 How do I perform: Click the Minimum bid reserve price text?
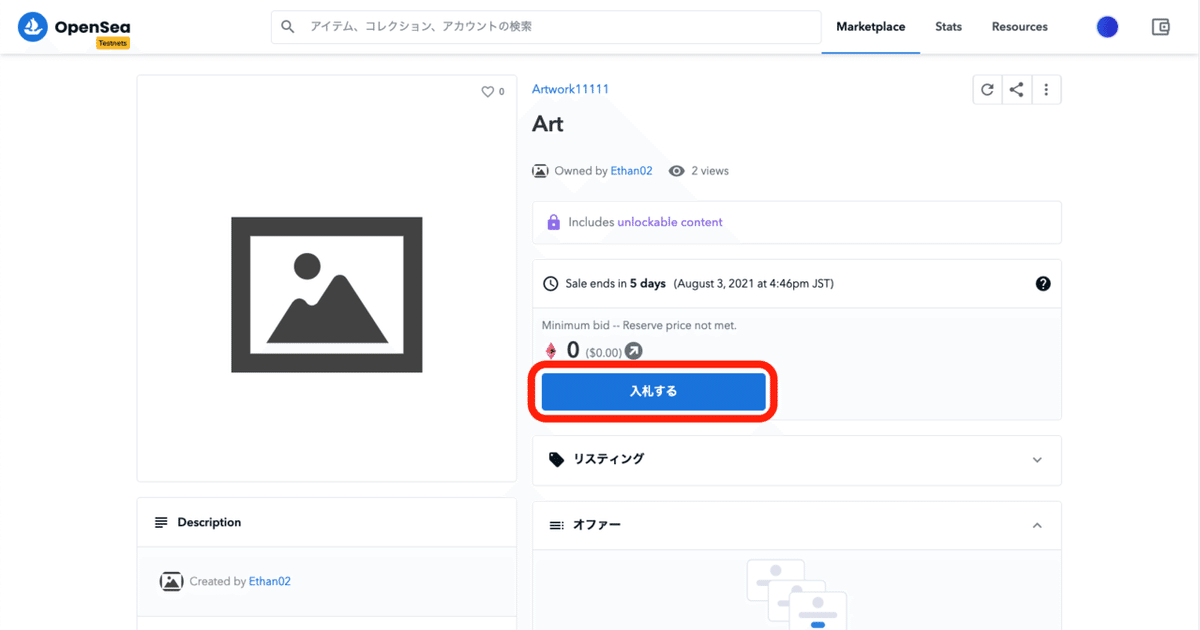coord(639,326)
